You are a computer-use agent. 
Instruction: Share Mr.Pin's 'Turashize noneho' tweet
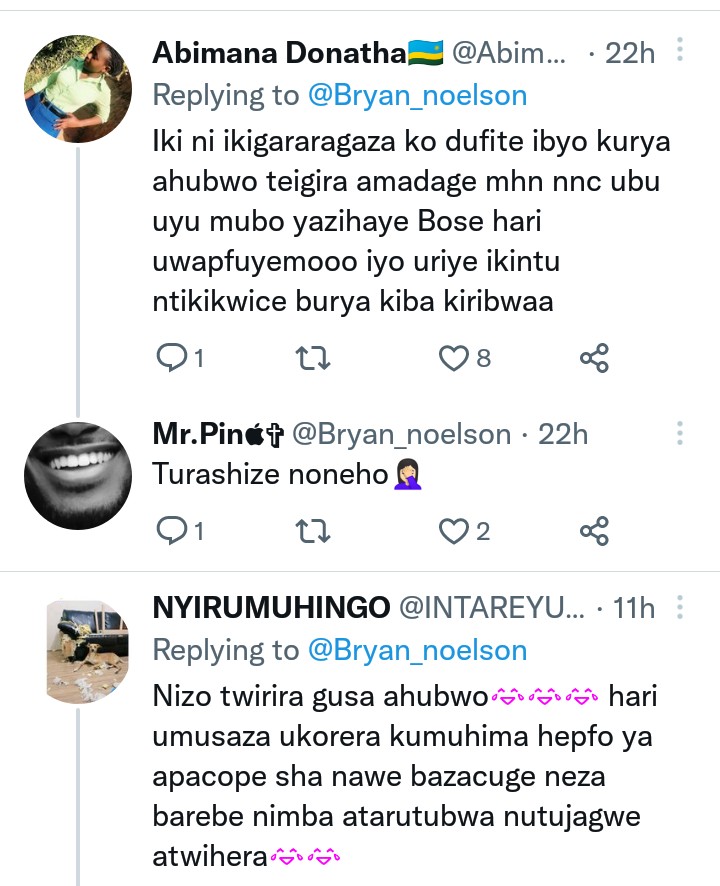tap(595, 531)
